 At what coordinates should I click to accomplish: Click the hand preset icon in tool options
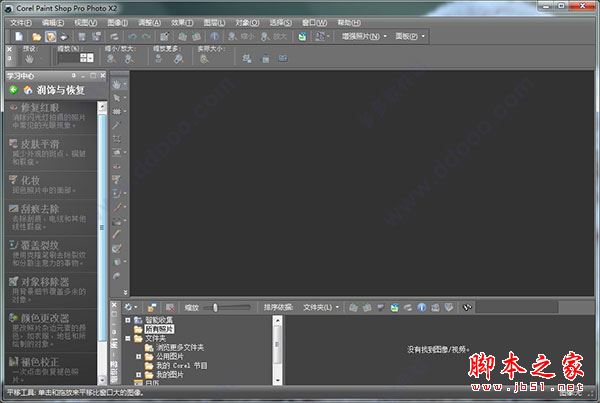tap(29, 59)
